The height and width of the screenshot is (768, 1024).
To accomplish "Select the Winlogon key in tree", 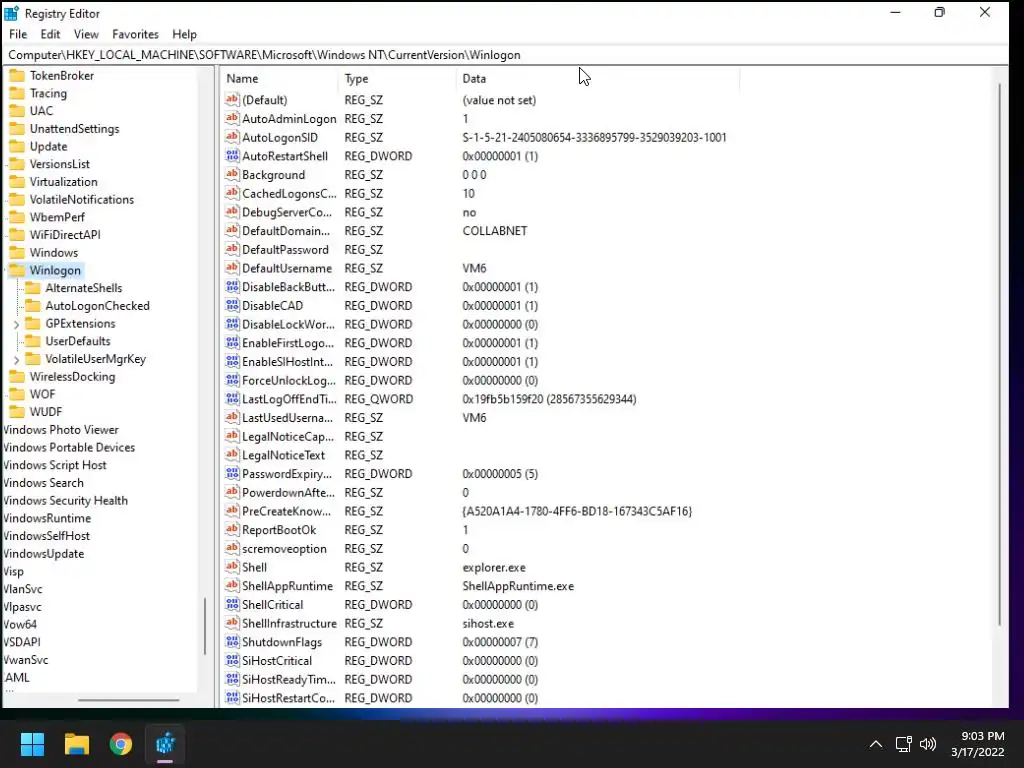I will pyautogui.click(x=55, y=270).
